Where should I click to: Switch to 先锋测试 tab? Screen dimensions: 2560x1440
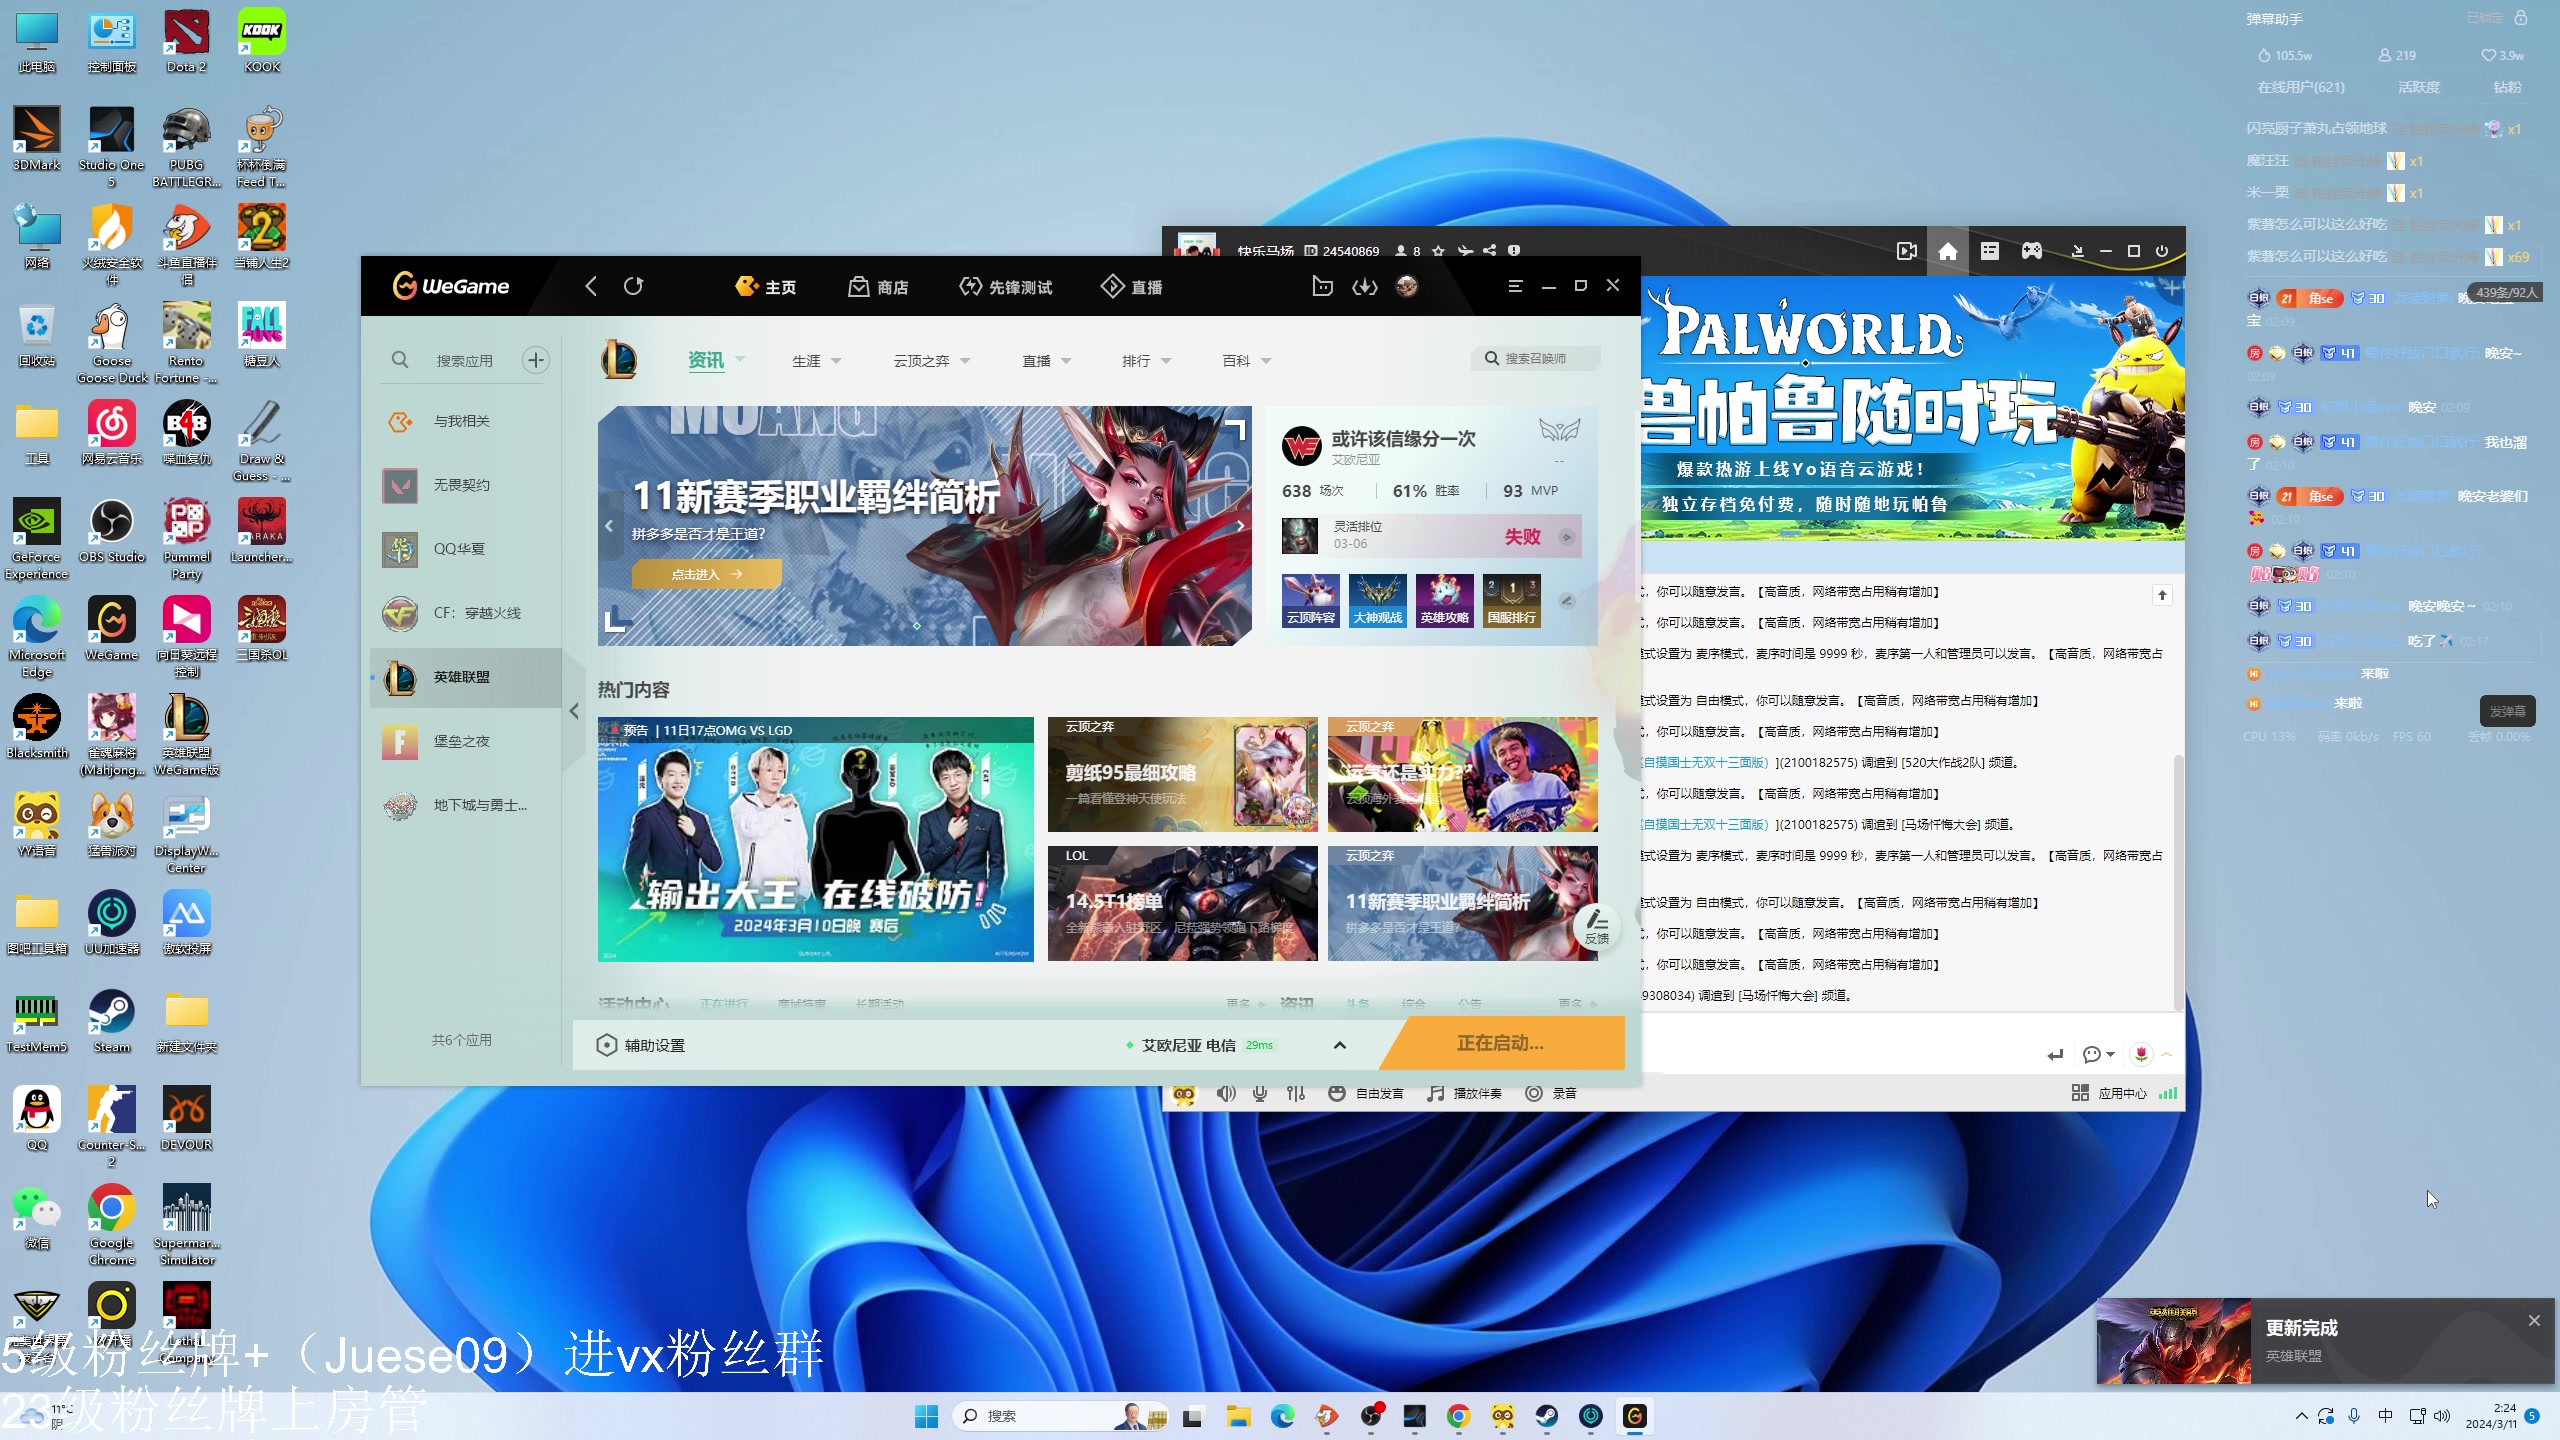pyautogui.click(x=1005, y=287)
